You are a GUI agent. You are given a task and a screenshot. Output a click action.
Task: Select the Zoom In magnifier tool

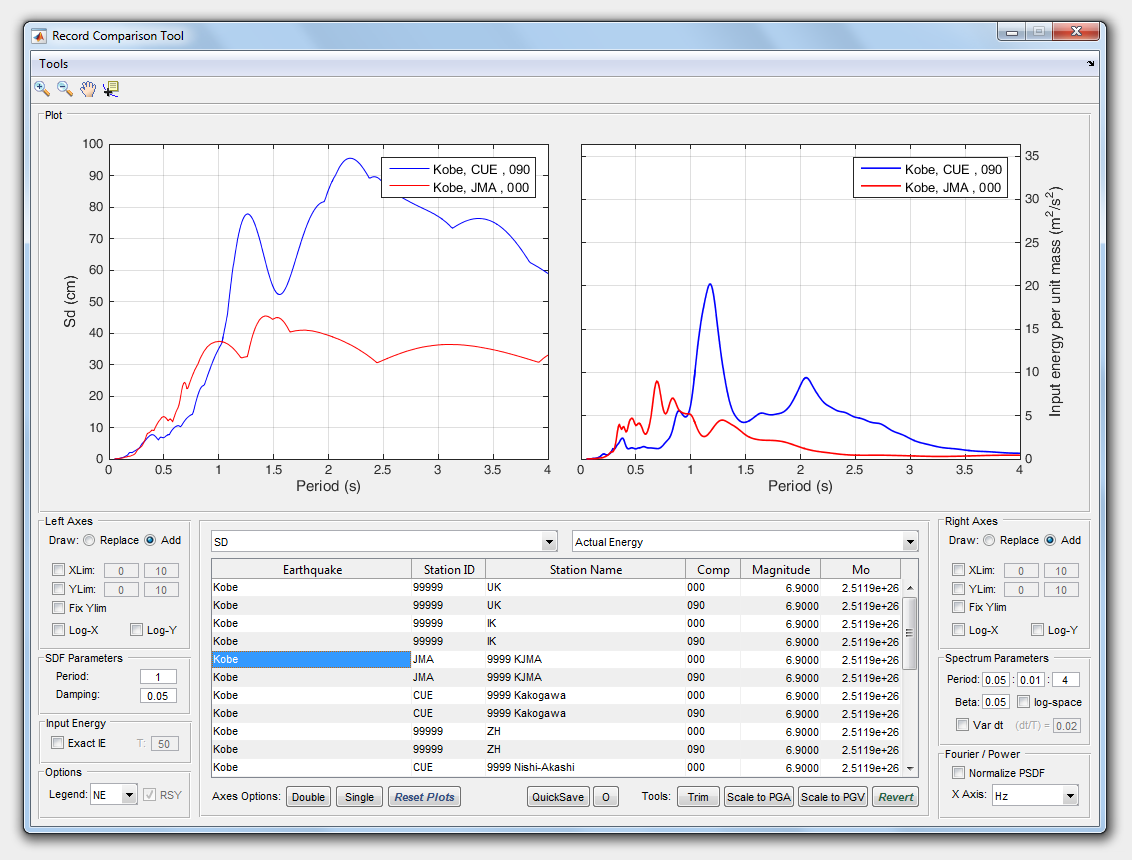pyautogui.click(x=42, y=89)
